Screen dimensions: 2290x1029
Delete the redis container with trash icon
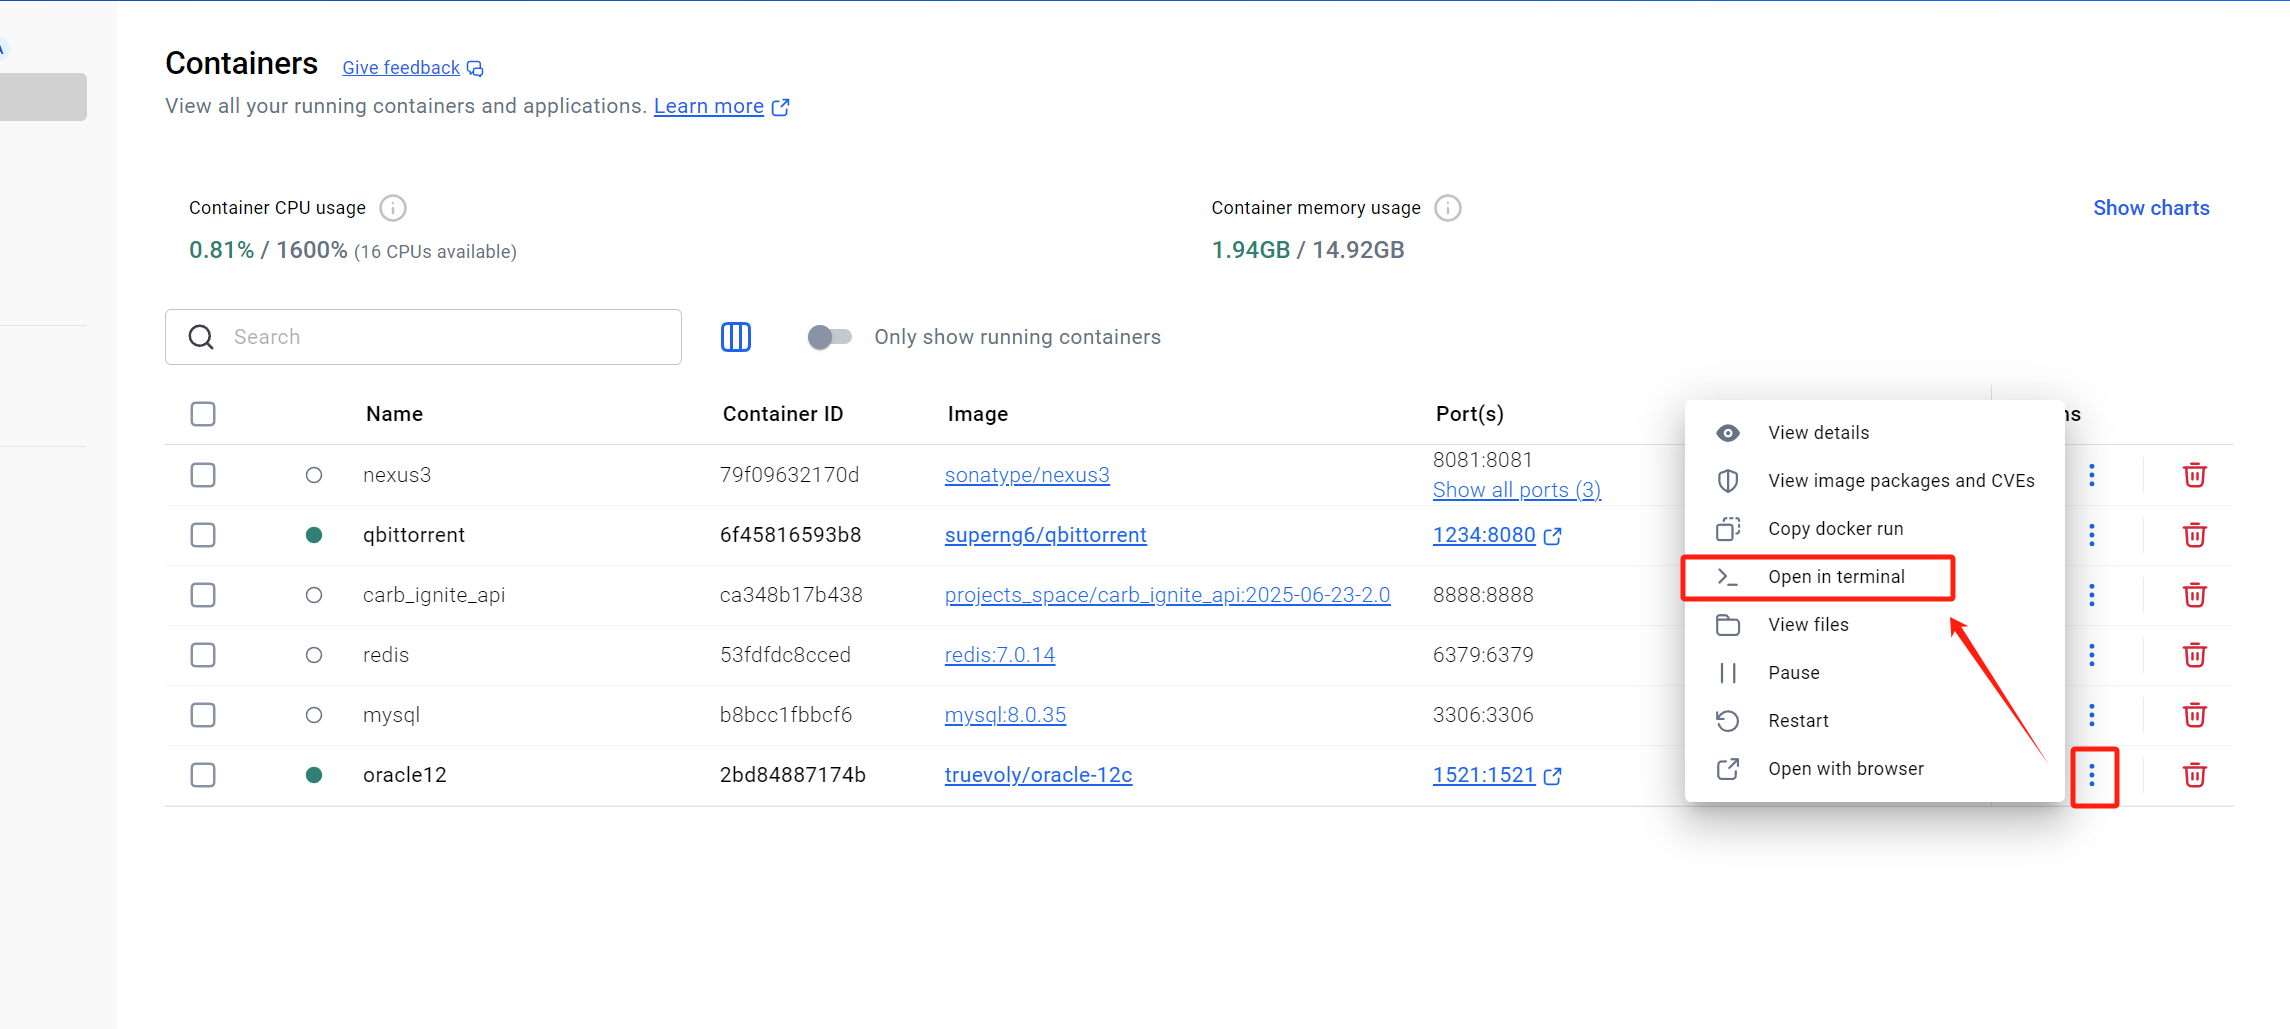point(2194,655)
